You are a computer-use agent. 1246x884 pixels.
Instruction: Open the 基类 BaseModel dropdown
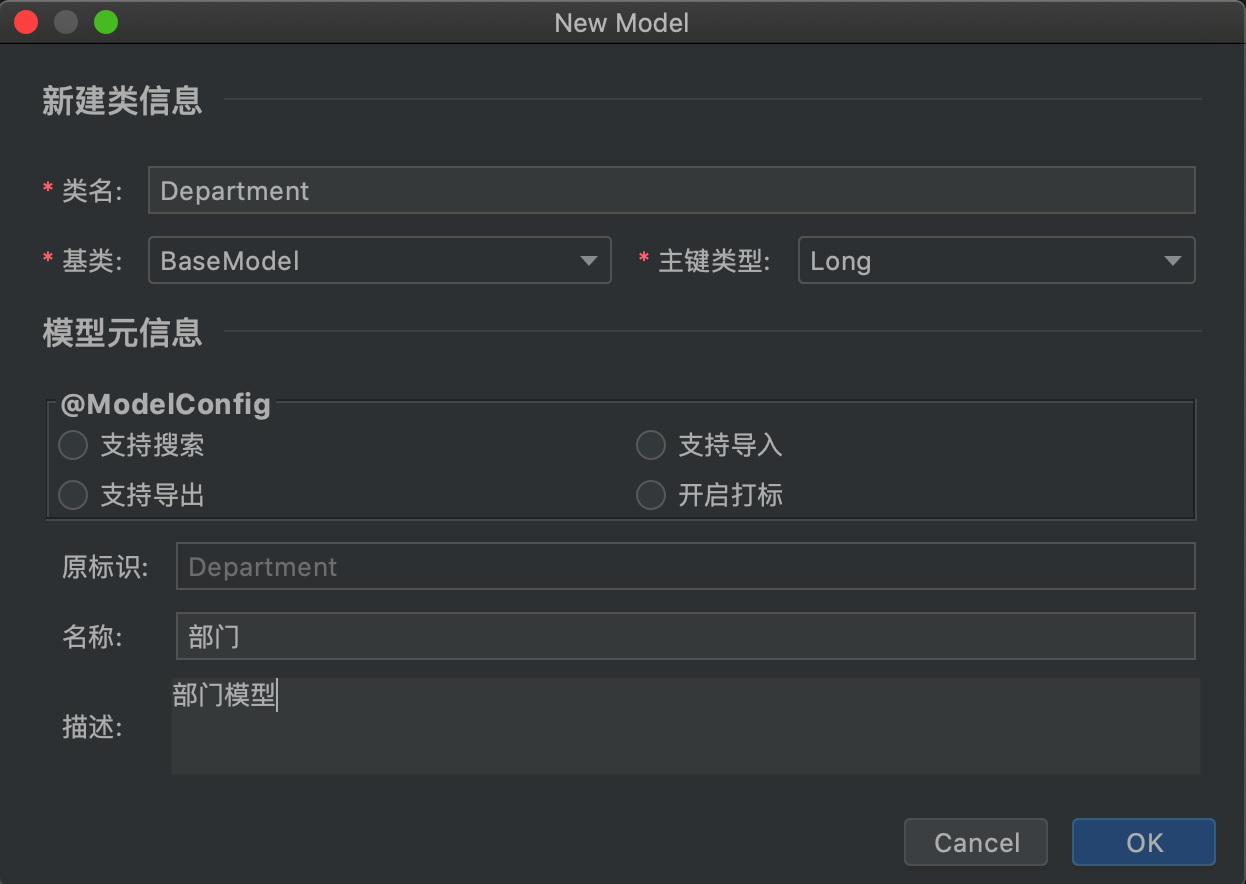(x=379, y=261)
